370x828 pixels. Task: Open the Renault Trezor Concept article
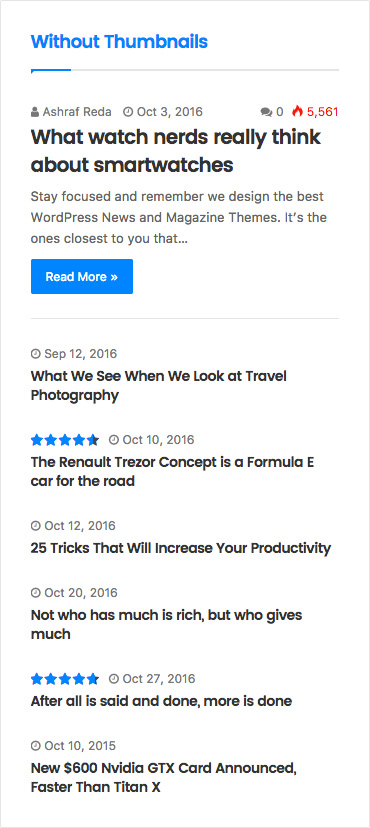tap(173, 472)
